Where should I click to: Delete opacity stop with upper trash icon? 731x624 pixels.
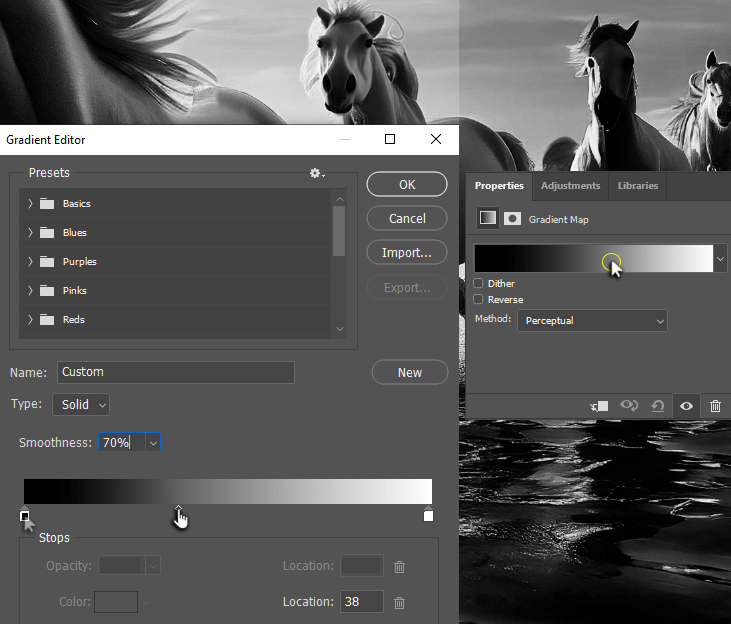pyautogui.click(x=400, y=567)
